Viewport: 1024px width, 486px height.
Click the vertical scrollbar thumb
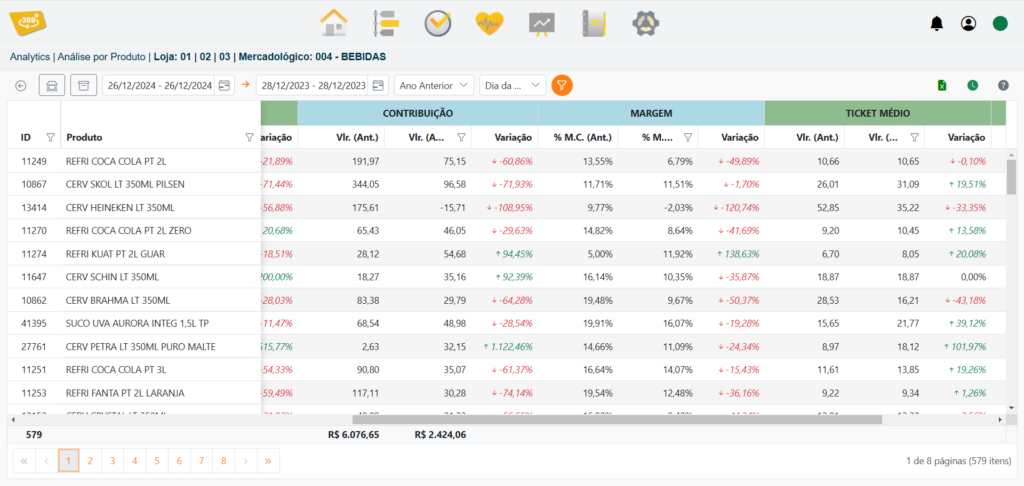(x=1012, y=177)
